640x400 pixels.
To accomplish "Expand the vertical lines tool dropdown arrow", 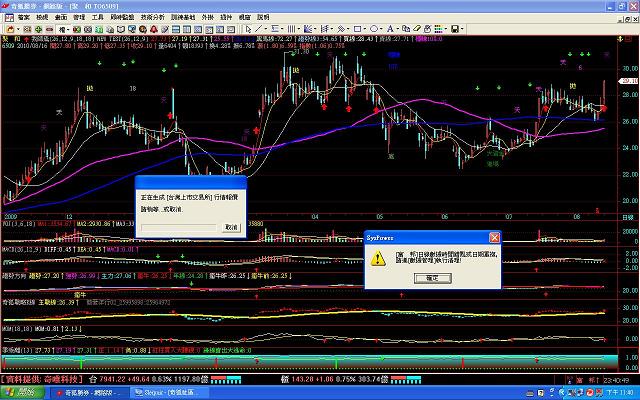I will 298,29.
